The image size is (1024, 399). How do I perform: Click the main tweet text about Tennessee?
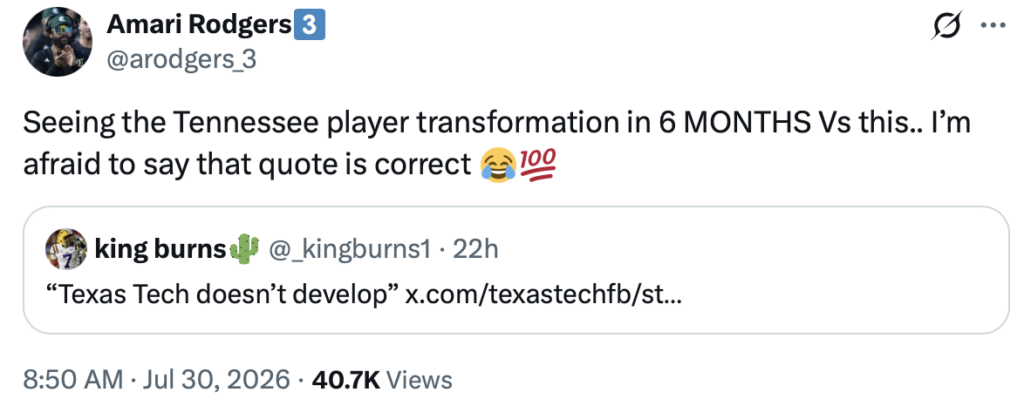coord(496,144)
